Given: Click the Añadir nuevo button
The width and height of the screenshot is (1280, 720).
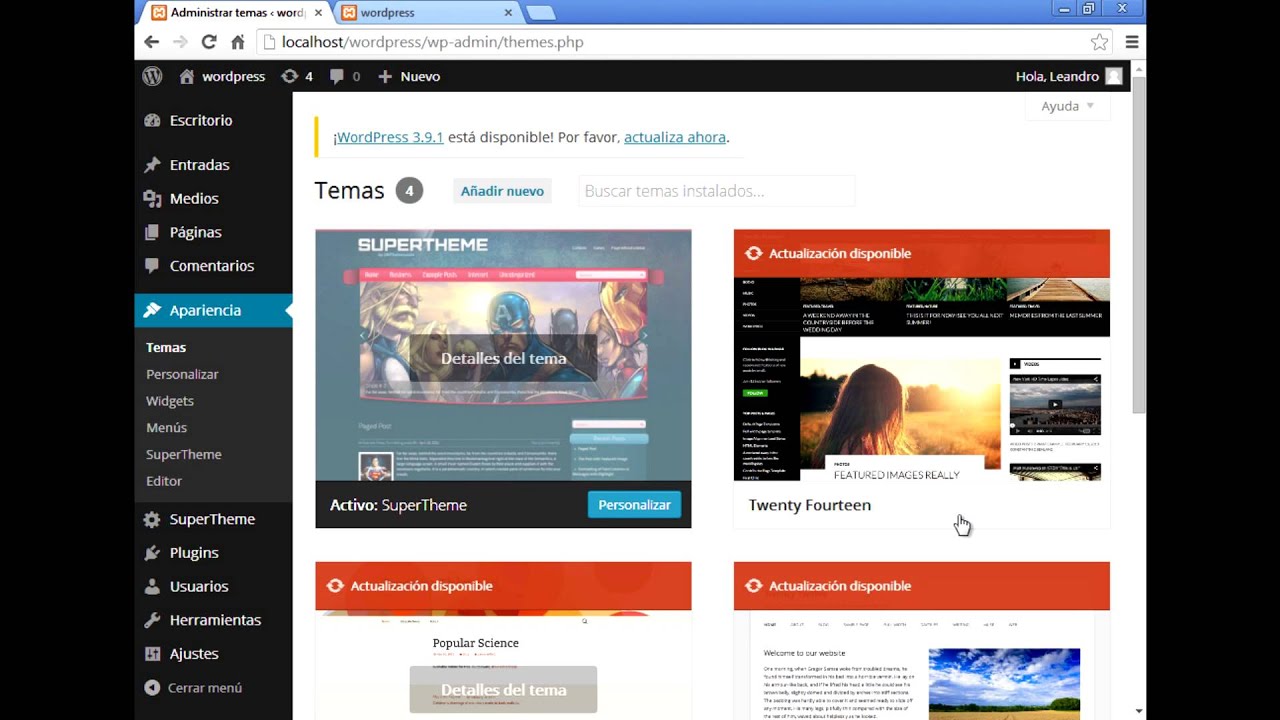Looking at the screenshot, I should (502, 191).
